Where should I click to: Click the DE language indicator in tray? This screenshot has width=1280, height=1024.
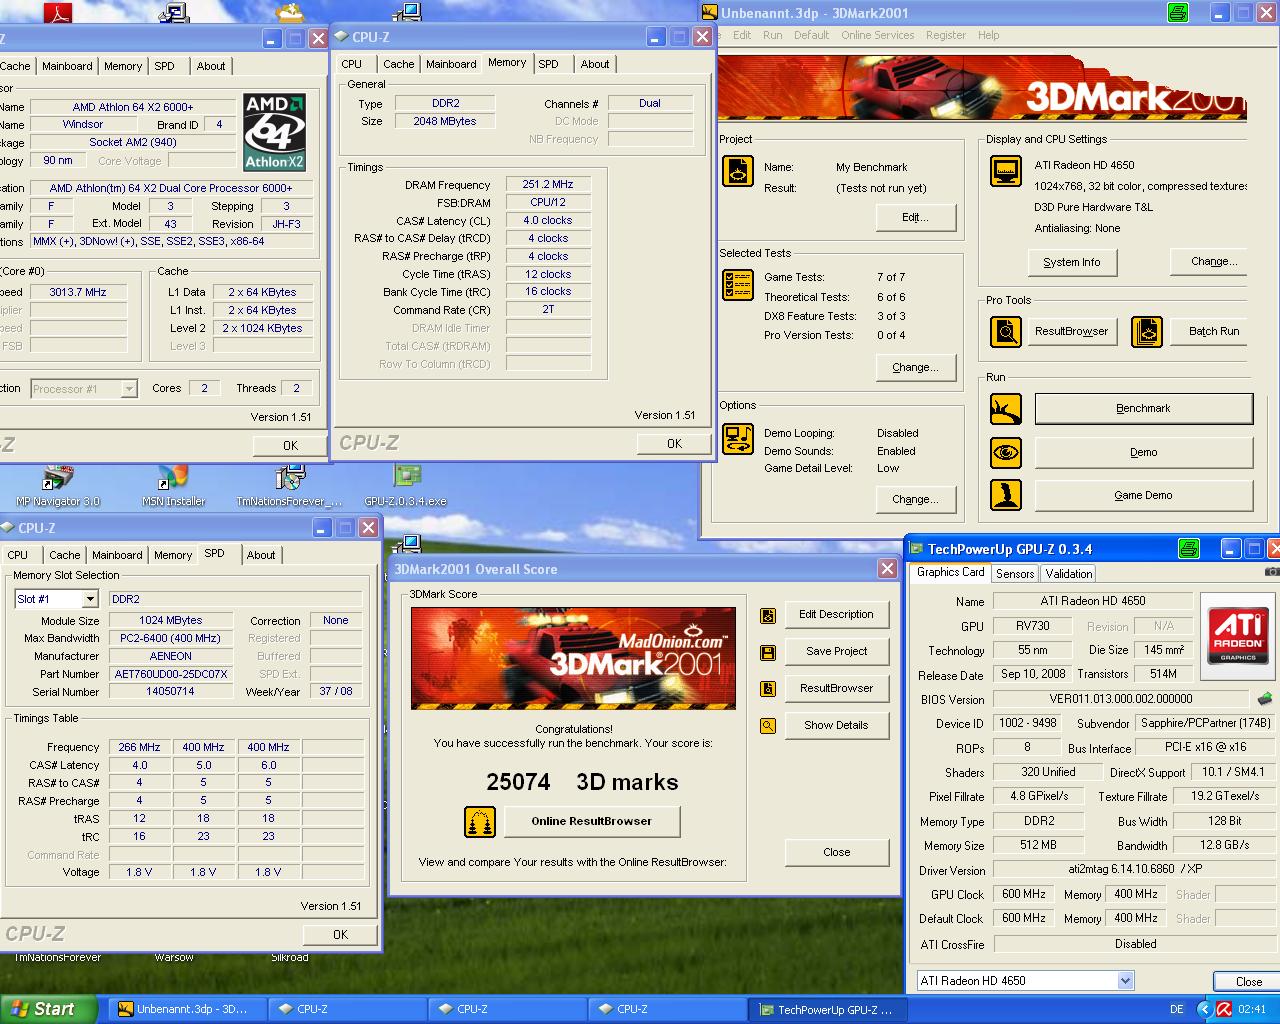[1177, 1010]
